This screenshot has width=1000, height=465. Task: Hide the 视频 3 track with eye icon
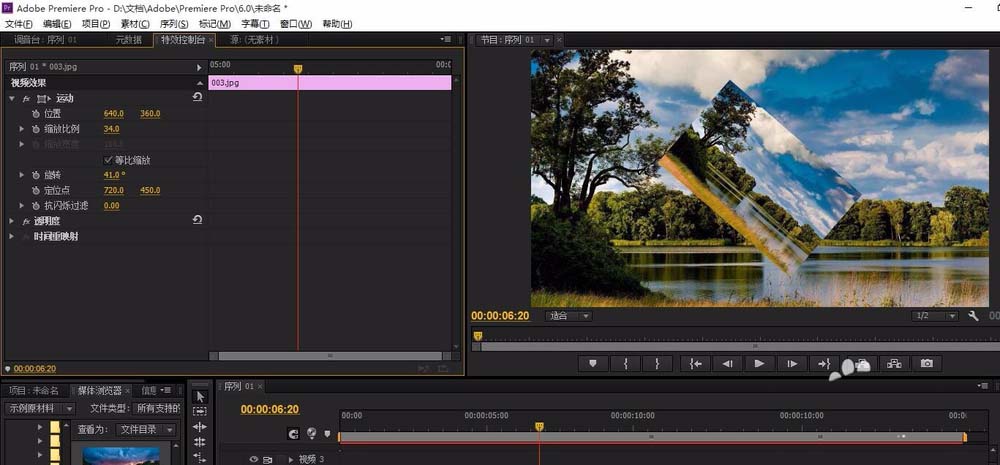click(x=254, y=459)
